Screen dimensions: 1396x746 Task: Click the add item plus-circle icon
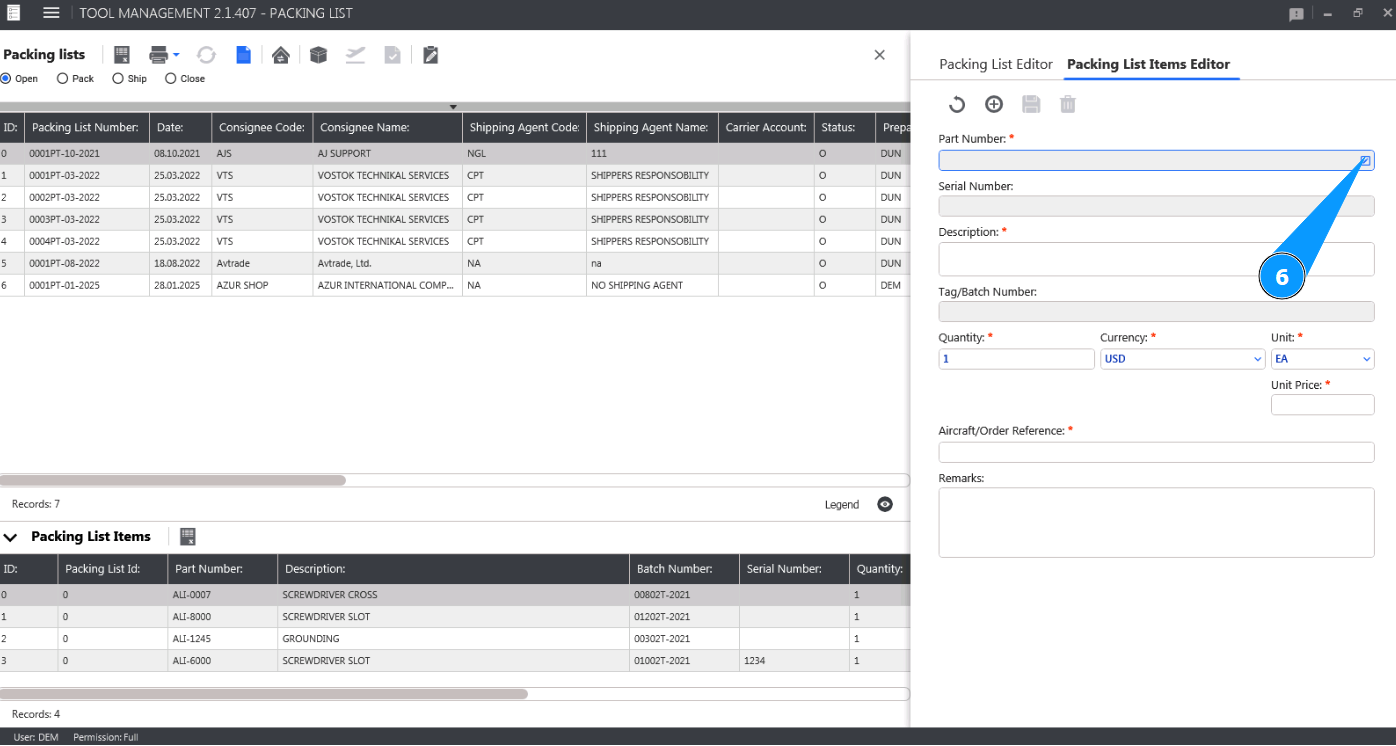tap(994, 104)
